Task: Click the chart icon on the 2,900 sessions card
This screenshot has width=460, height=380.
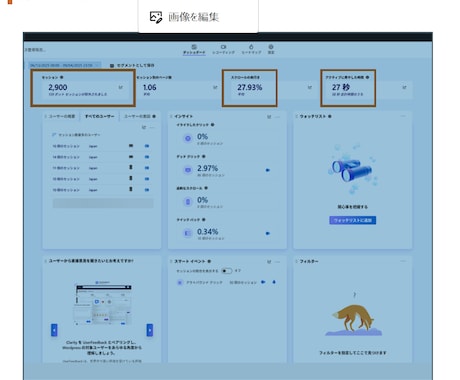Action: (121, 87)
